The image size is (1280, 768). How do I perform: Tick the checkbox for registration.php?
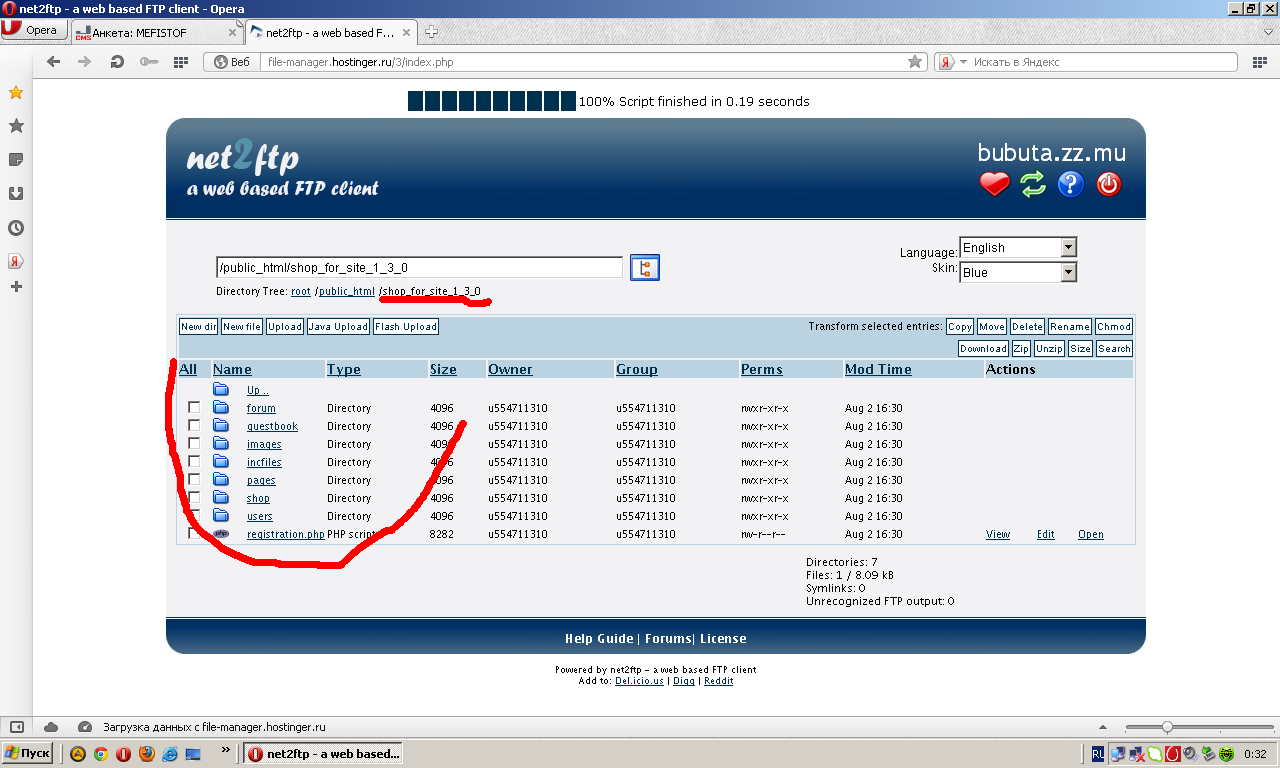coord(194,534)
